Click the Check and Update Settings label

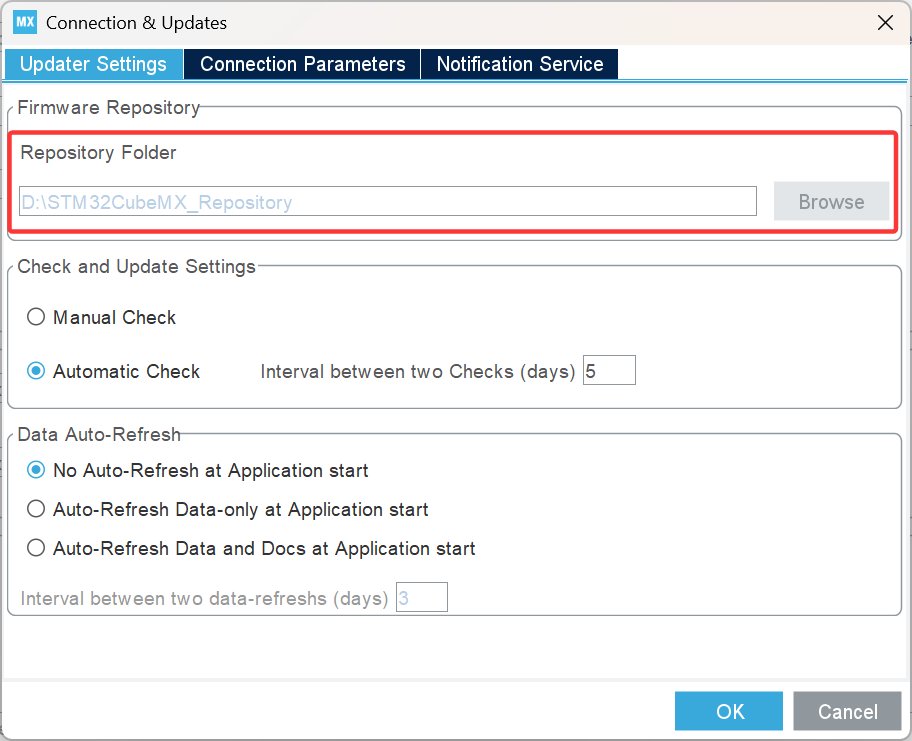point(136,266)
